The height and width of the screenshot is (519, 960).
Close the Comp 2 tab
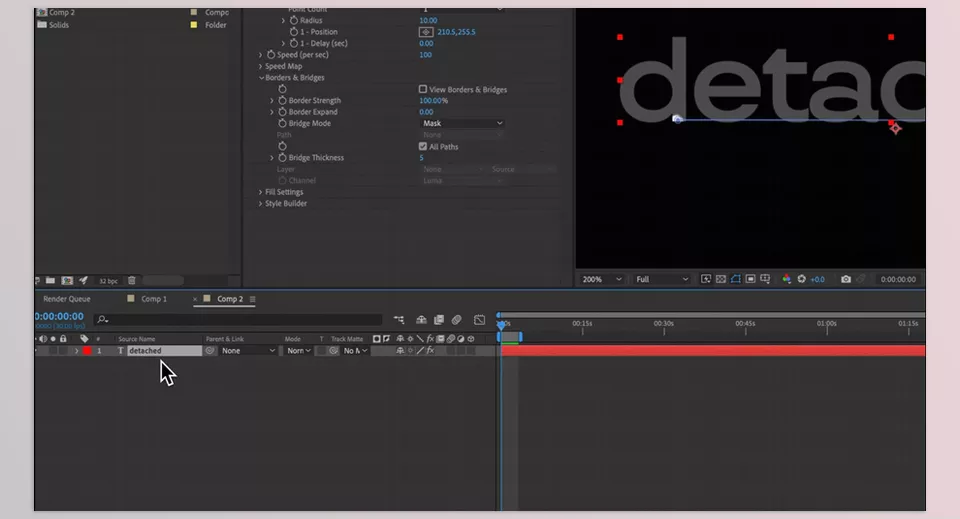(195, 299)
